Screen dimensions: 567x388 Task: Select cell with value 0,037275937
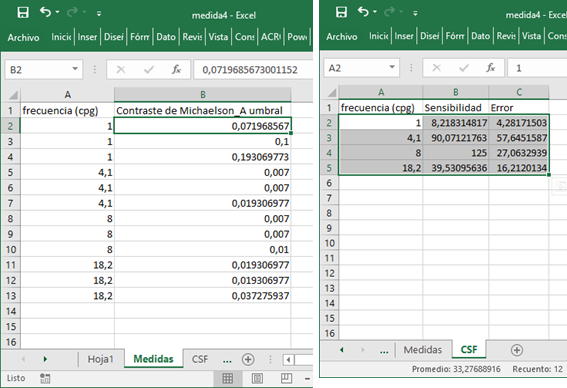(x=203, y=296)
